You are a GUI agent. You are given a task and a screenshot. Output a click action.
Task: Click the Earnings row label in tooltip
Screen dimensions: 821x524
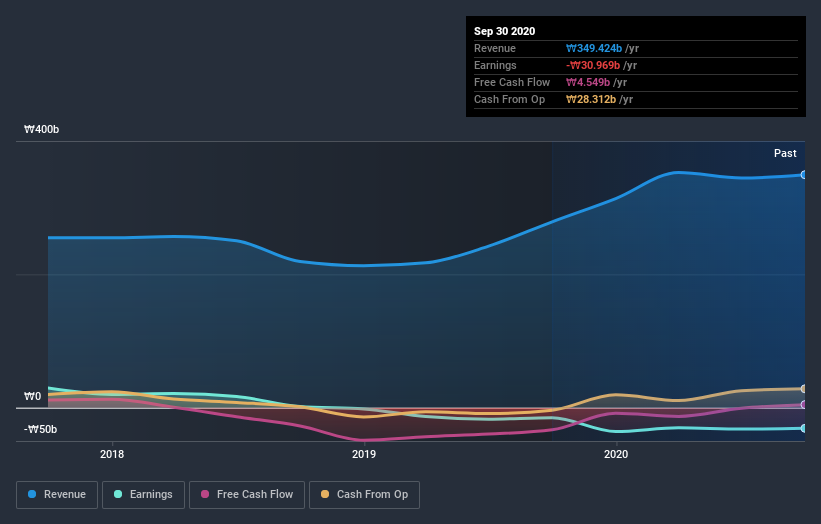pyautogui.click(x=495, y=65)
